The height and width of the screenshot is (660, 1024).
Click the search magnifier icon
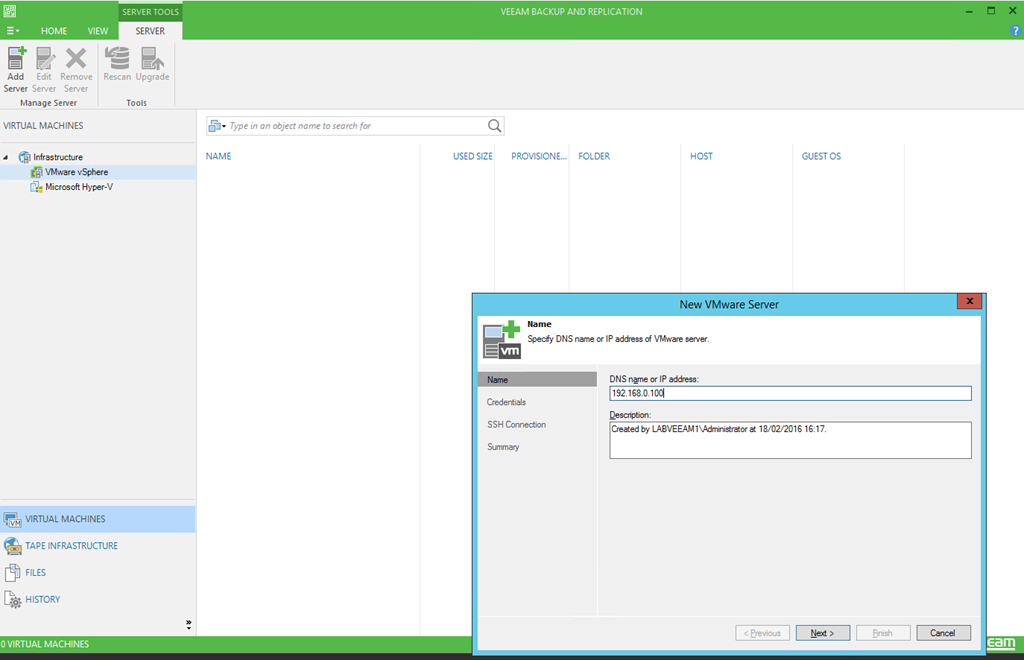click(x=494, y=125)
